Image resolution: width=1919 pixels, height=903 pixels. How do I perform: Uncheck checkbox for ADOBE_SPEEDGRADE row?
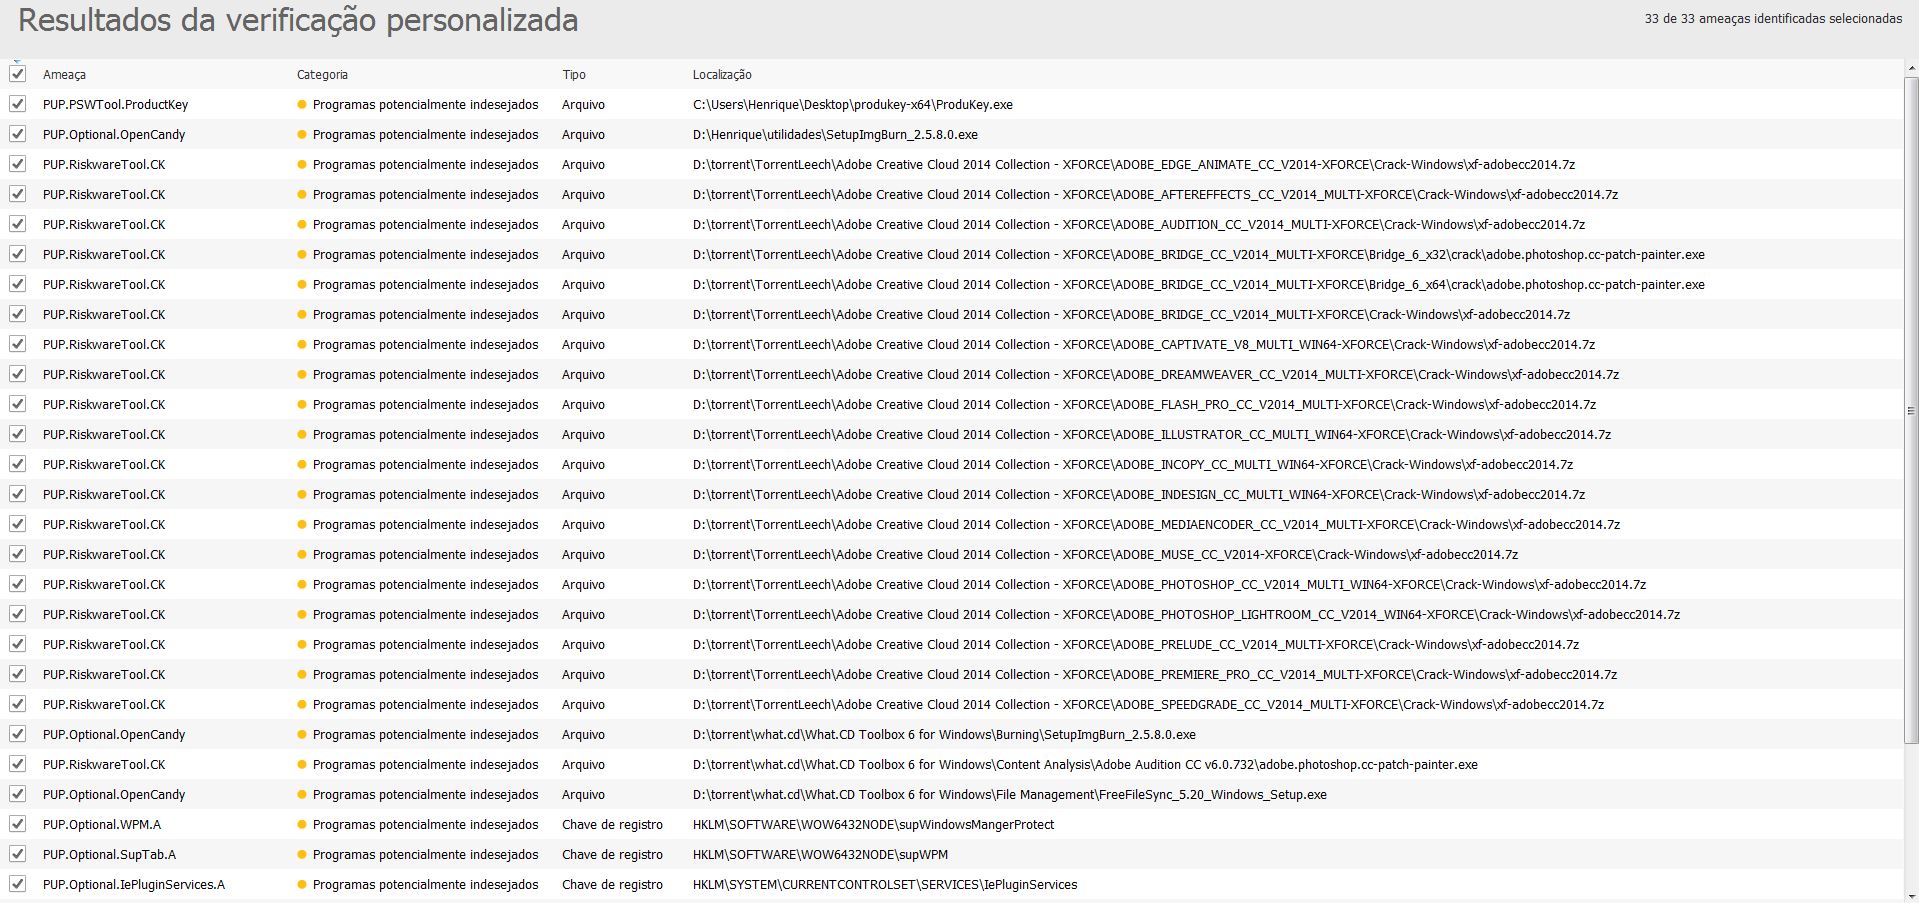(18, 704)
